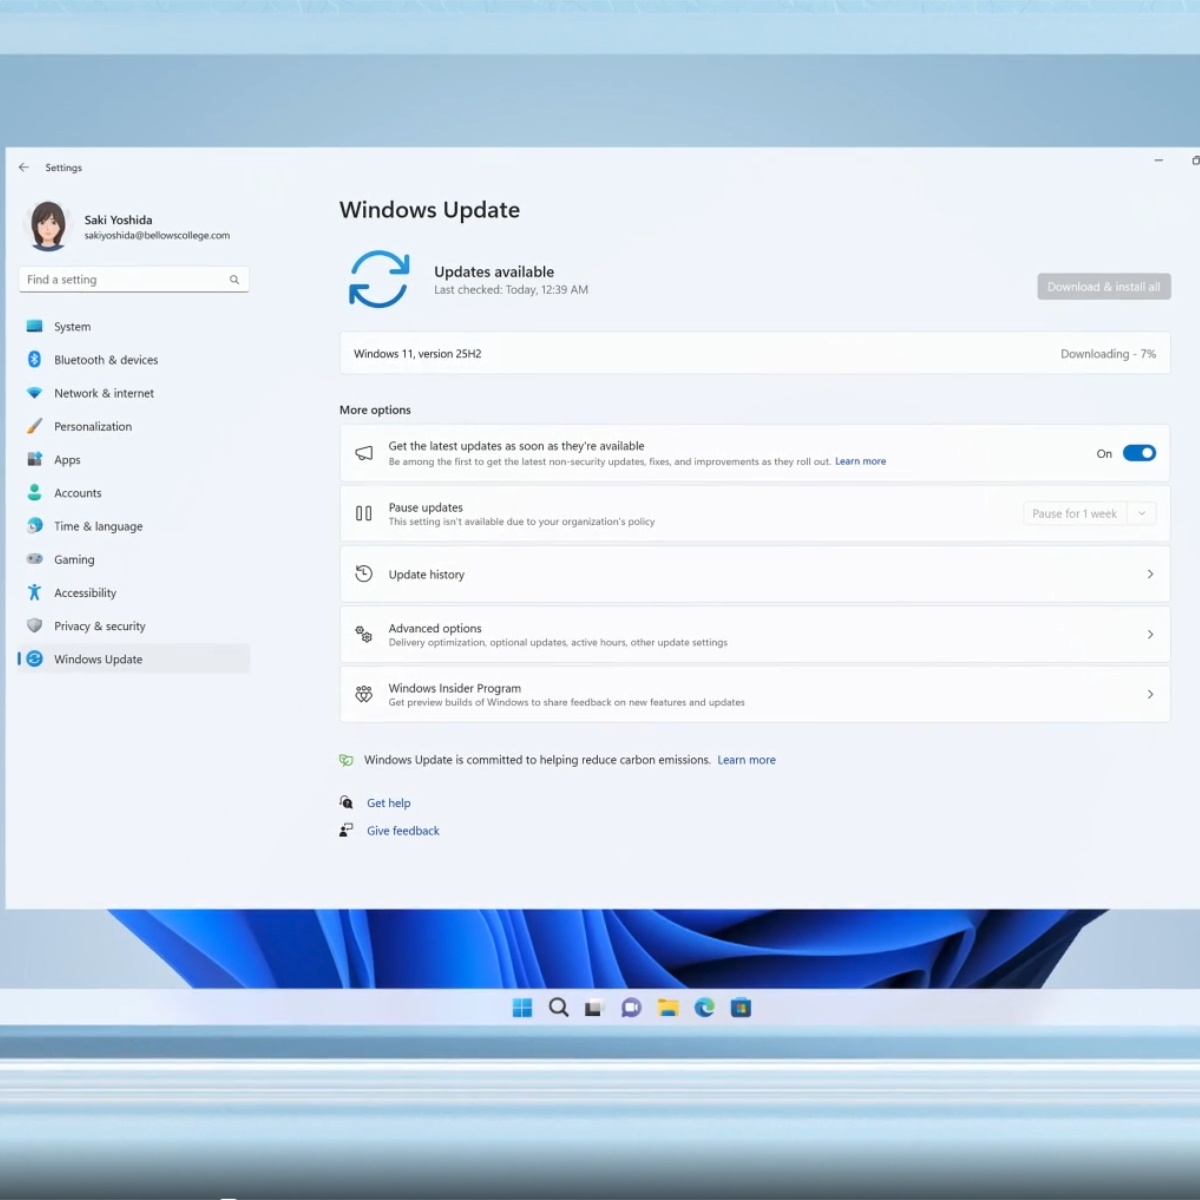
Task: Open Microsoft Store from the taskbar
Action: point(741,1008)
